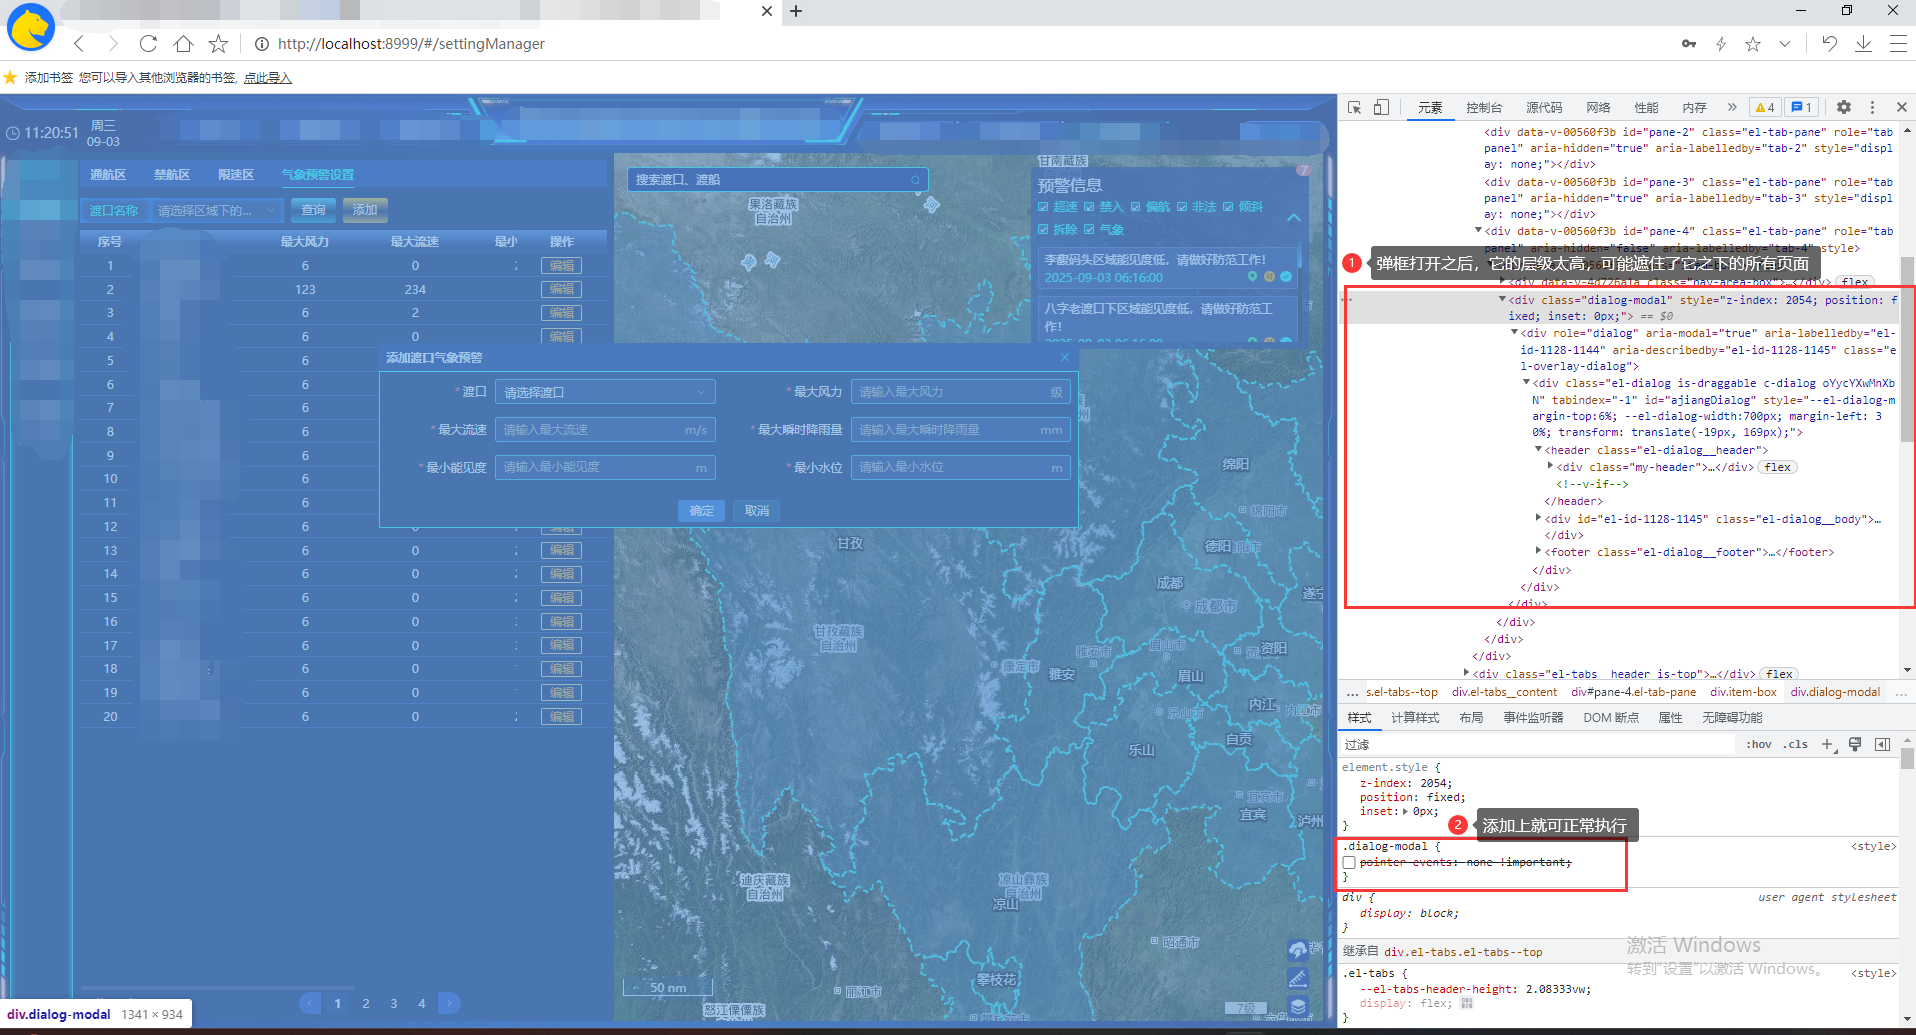Click the 查询 query button

(313, 210)
